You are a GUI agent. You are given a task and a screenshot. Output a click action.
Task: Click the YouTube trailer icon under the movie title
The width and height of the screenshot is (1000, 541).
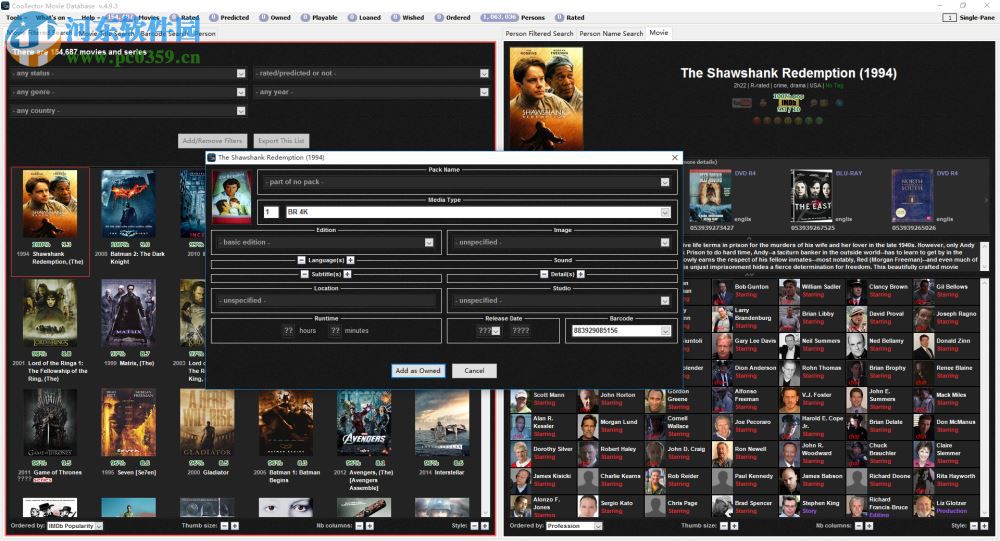coord(741,103)
